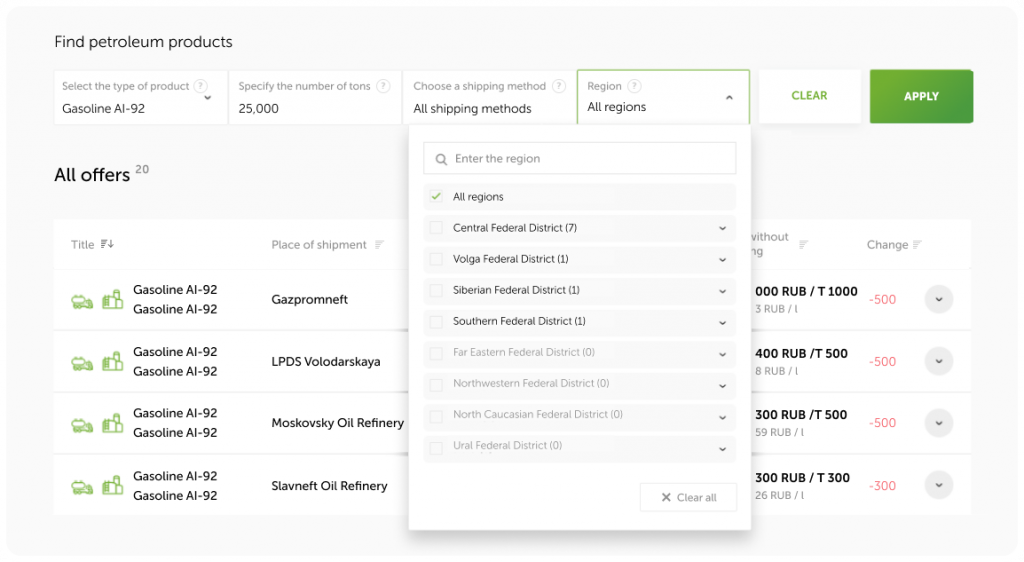
Task: Expand the Siberian Federal District list
Action: click(722, 291)
